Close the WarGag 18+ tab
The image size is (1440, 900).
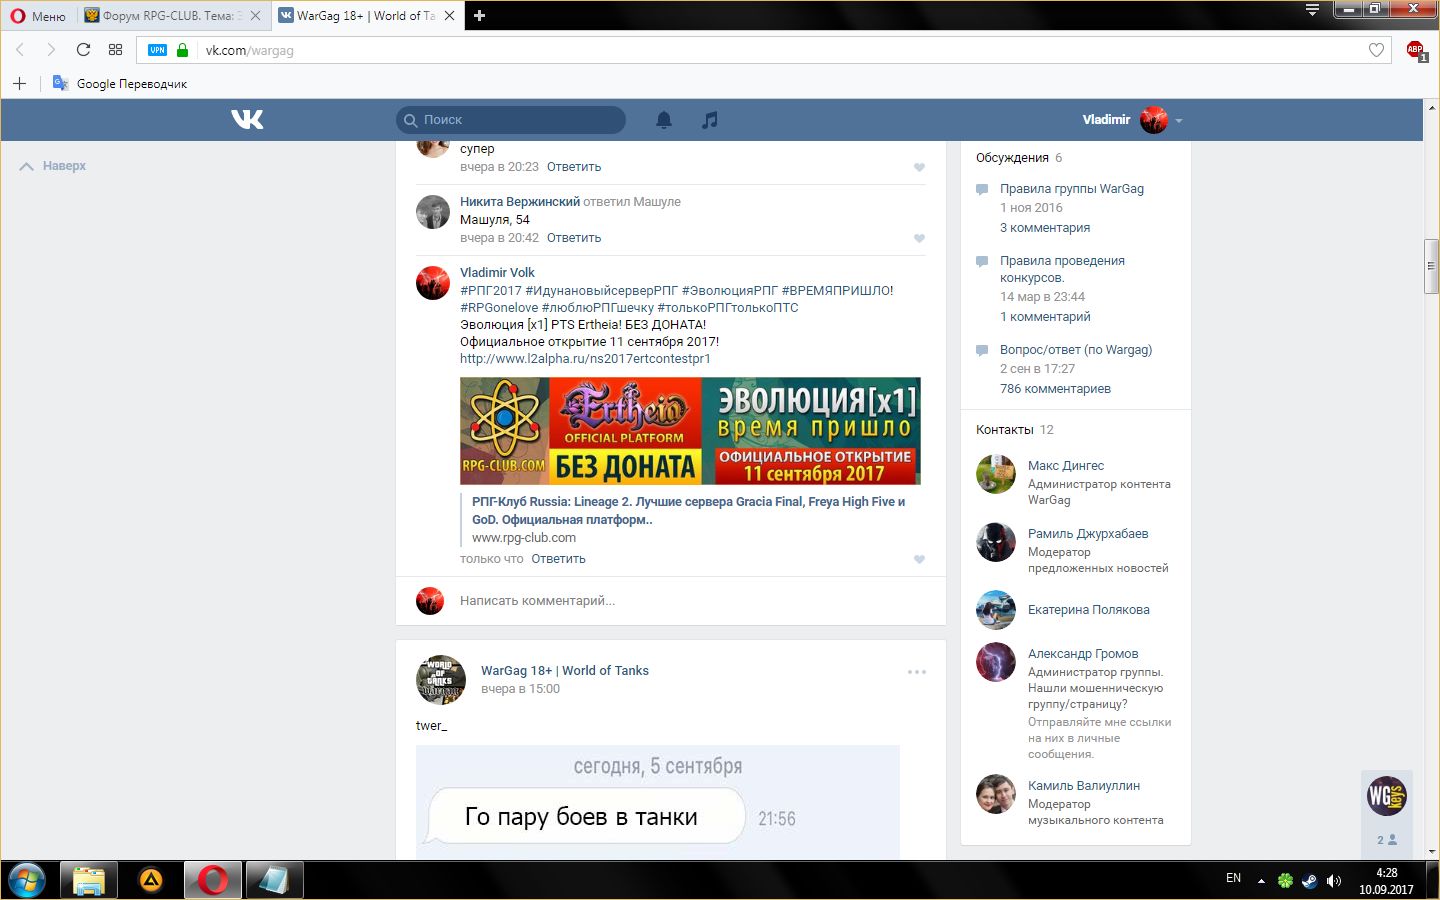coord(449,16)
